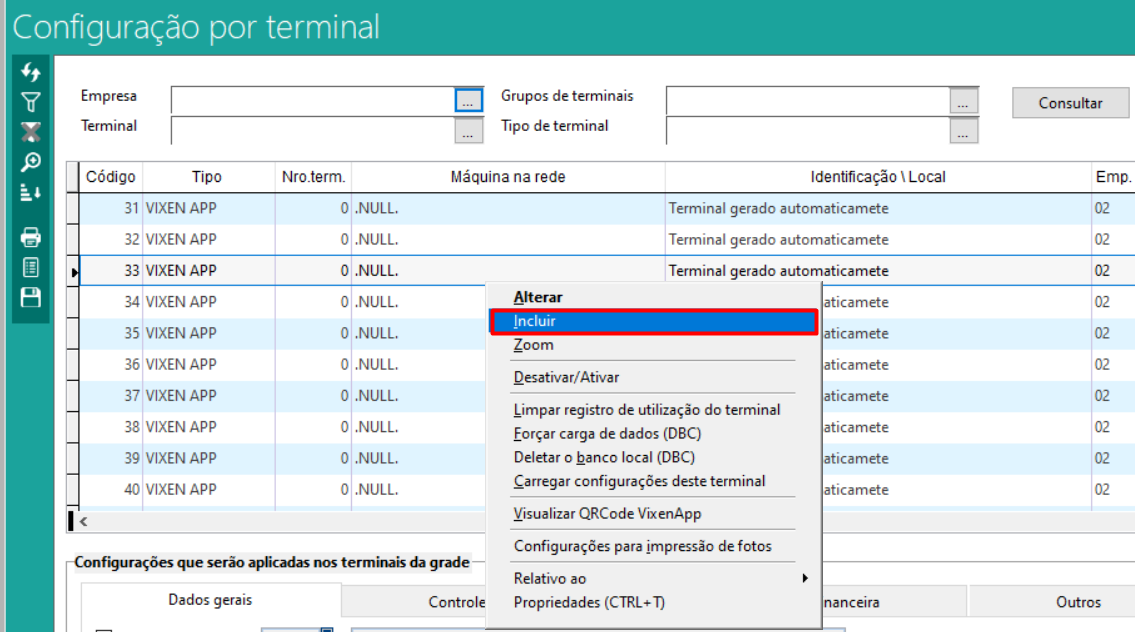Print the terminal list with printer icon

coord(31,237)
